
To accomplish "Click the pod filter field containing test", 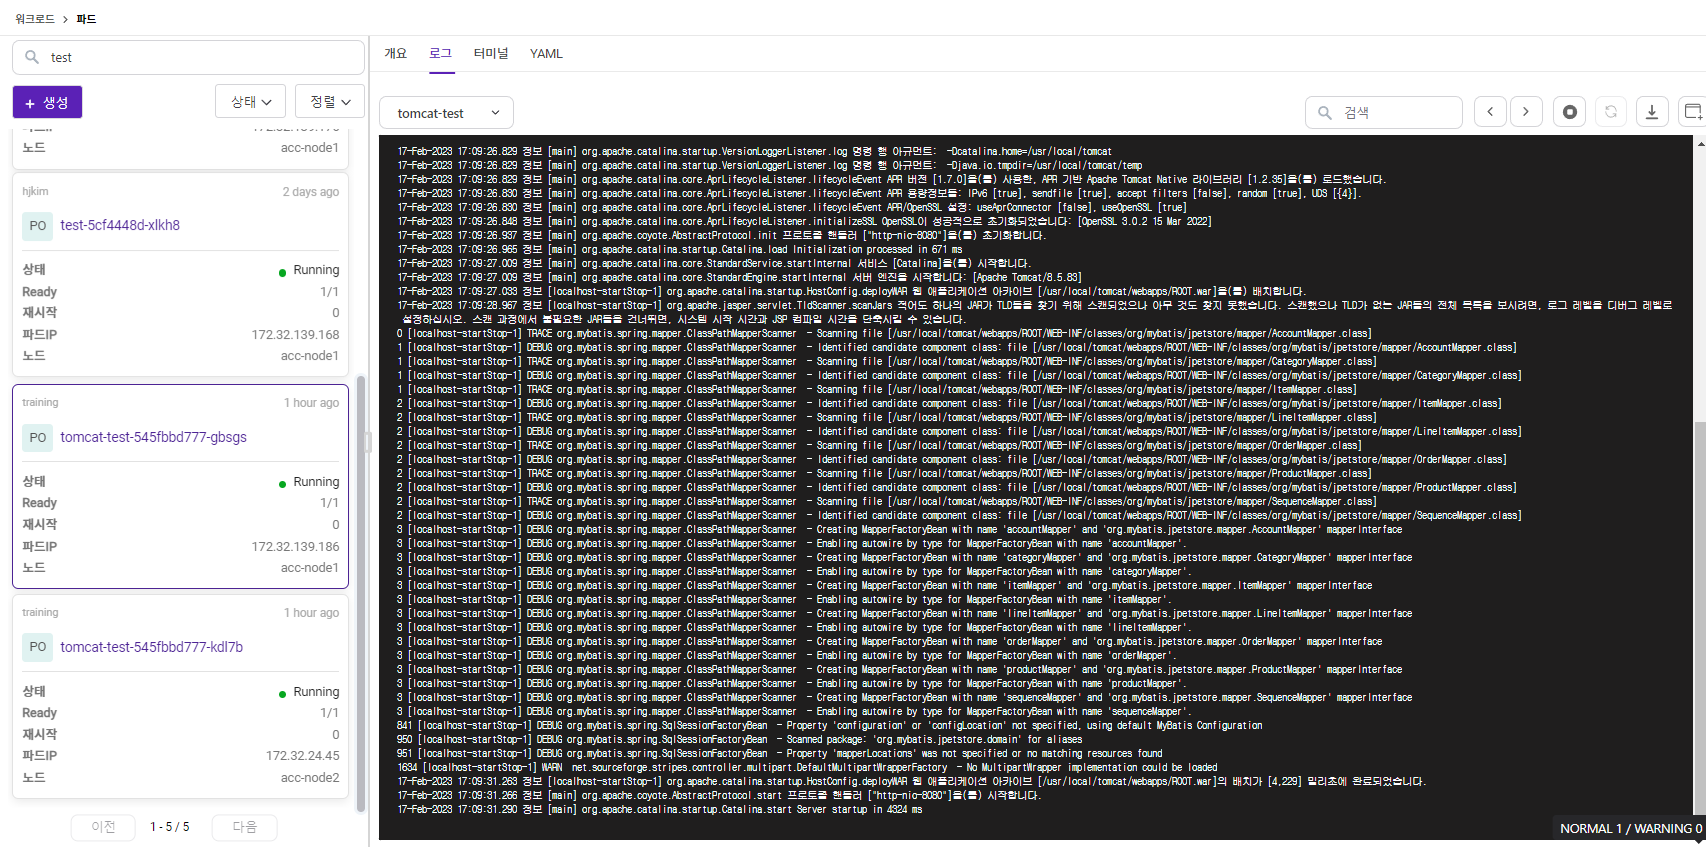I will (x=188, y=57).
